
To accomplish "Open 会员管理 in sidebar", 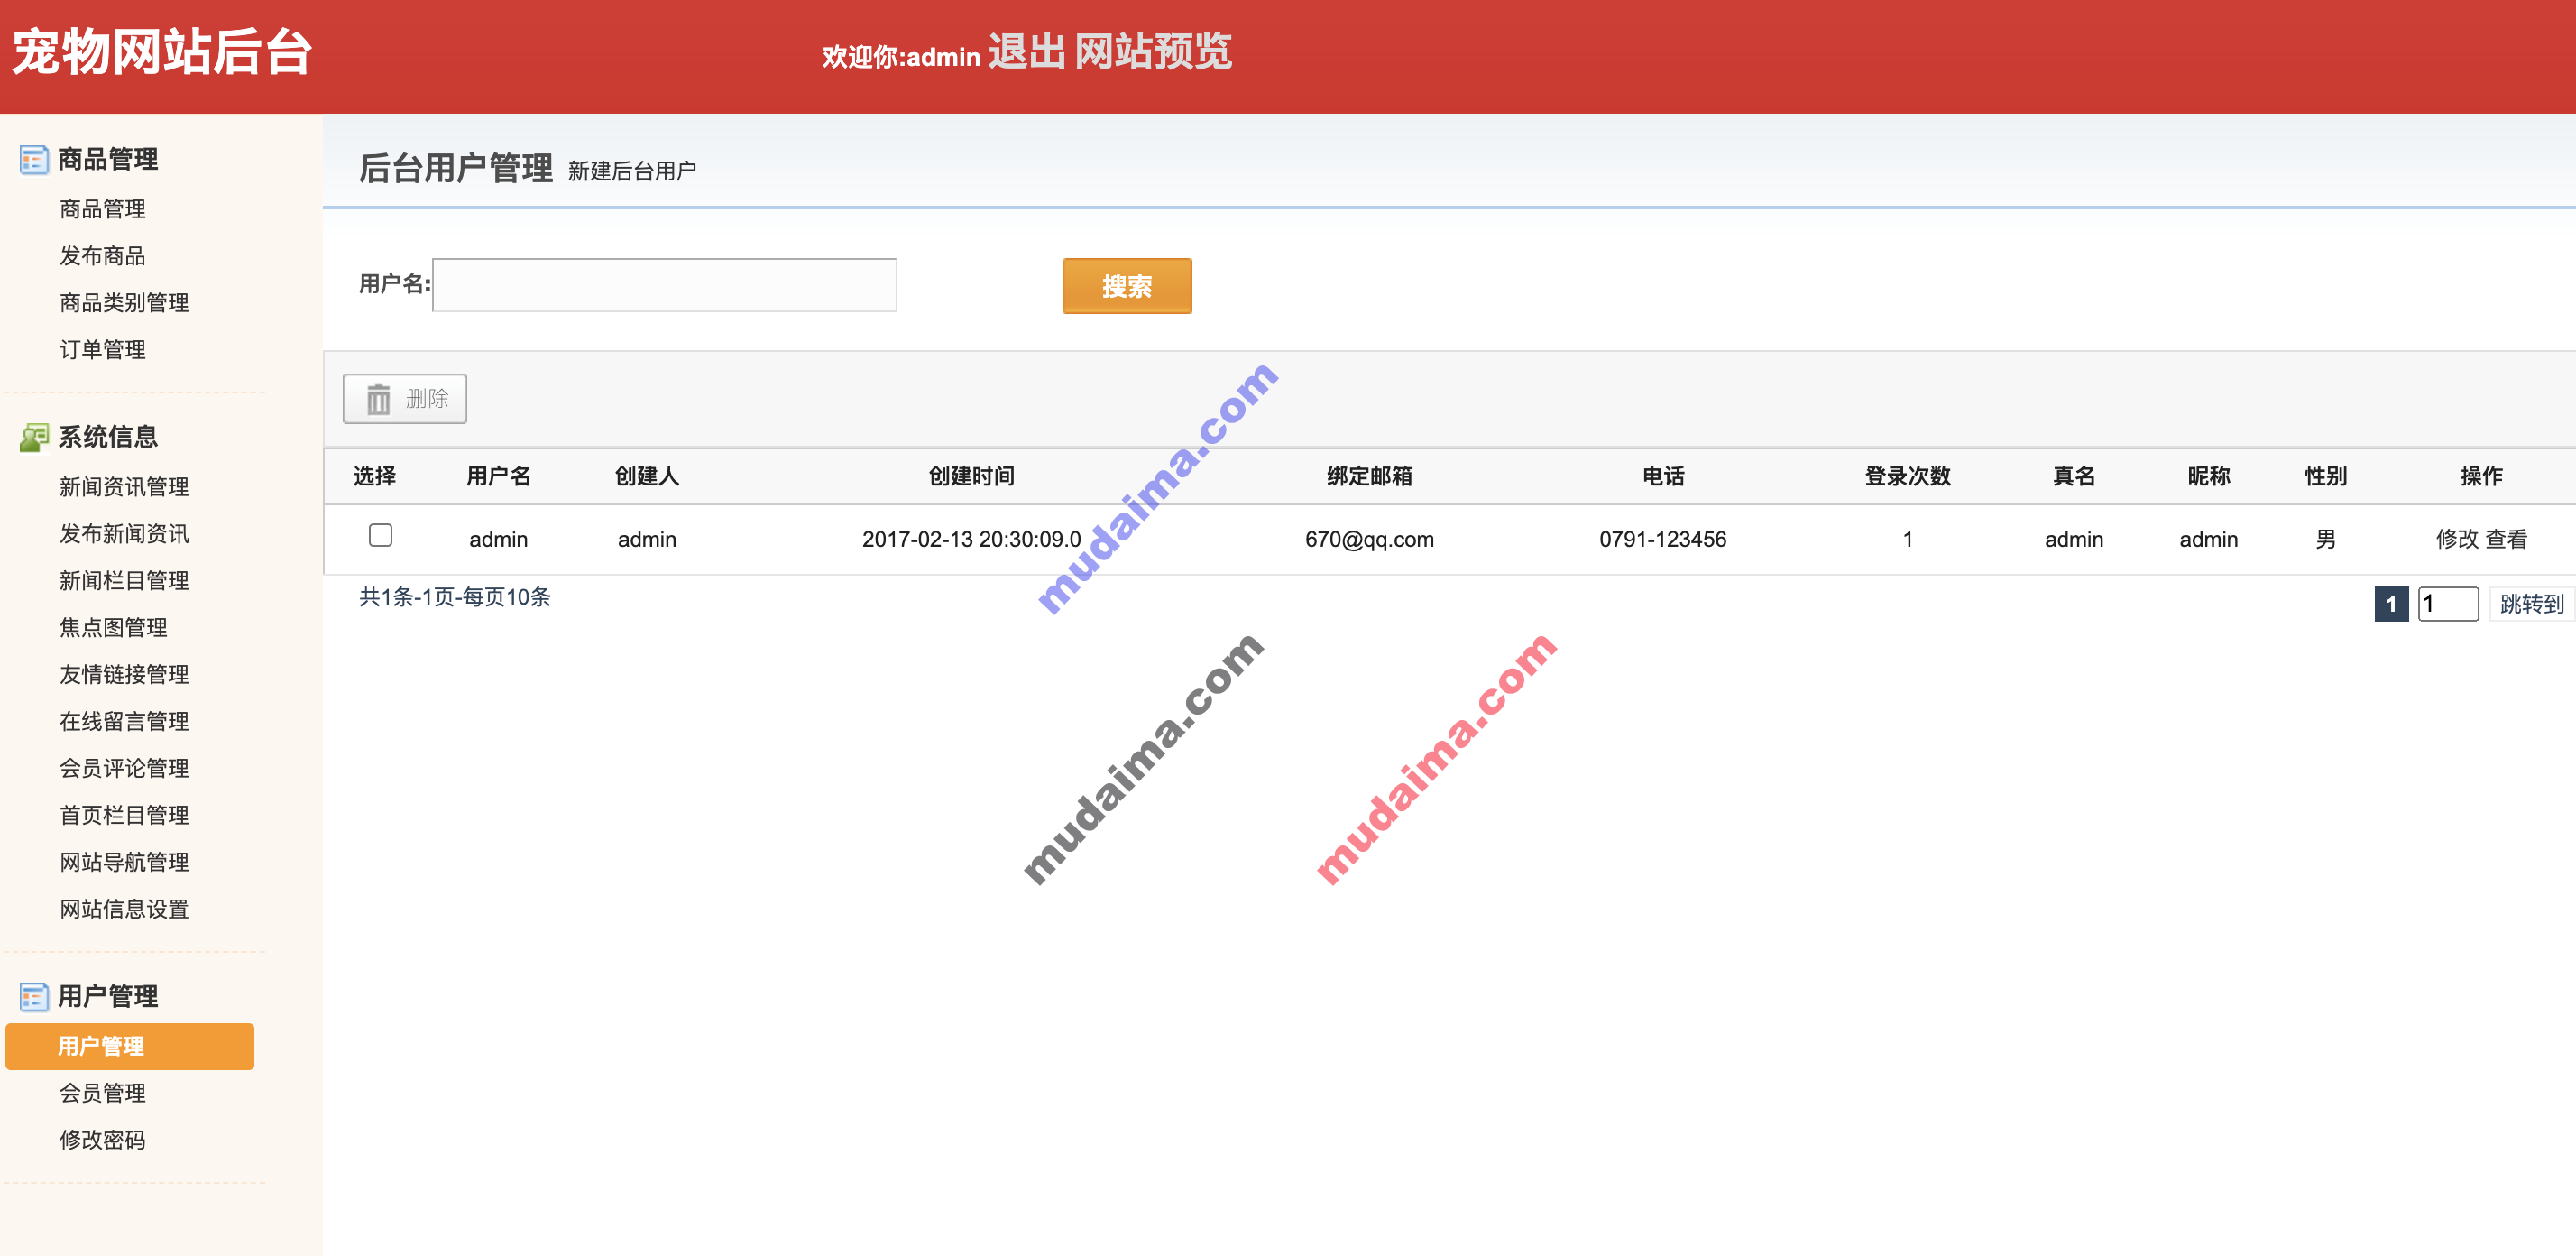I will click(102, 1093).
